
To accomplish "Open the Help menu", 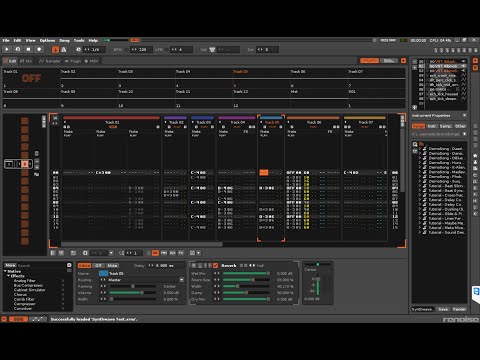I will coord(93,40).
